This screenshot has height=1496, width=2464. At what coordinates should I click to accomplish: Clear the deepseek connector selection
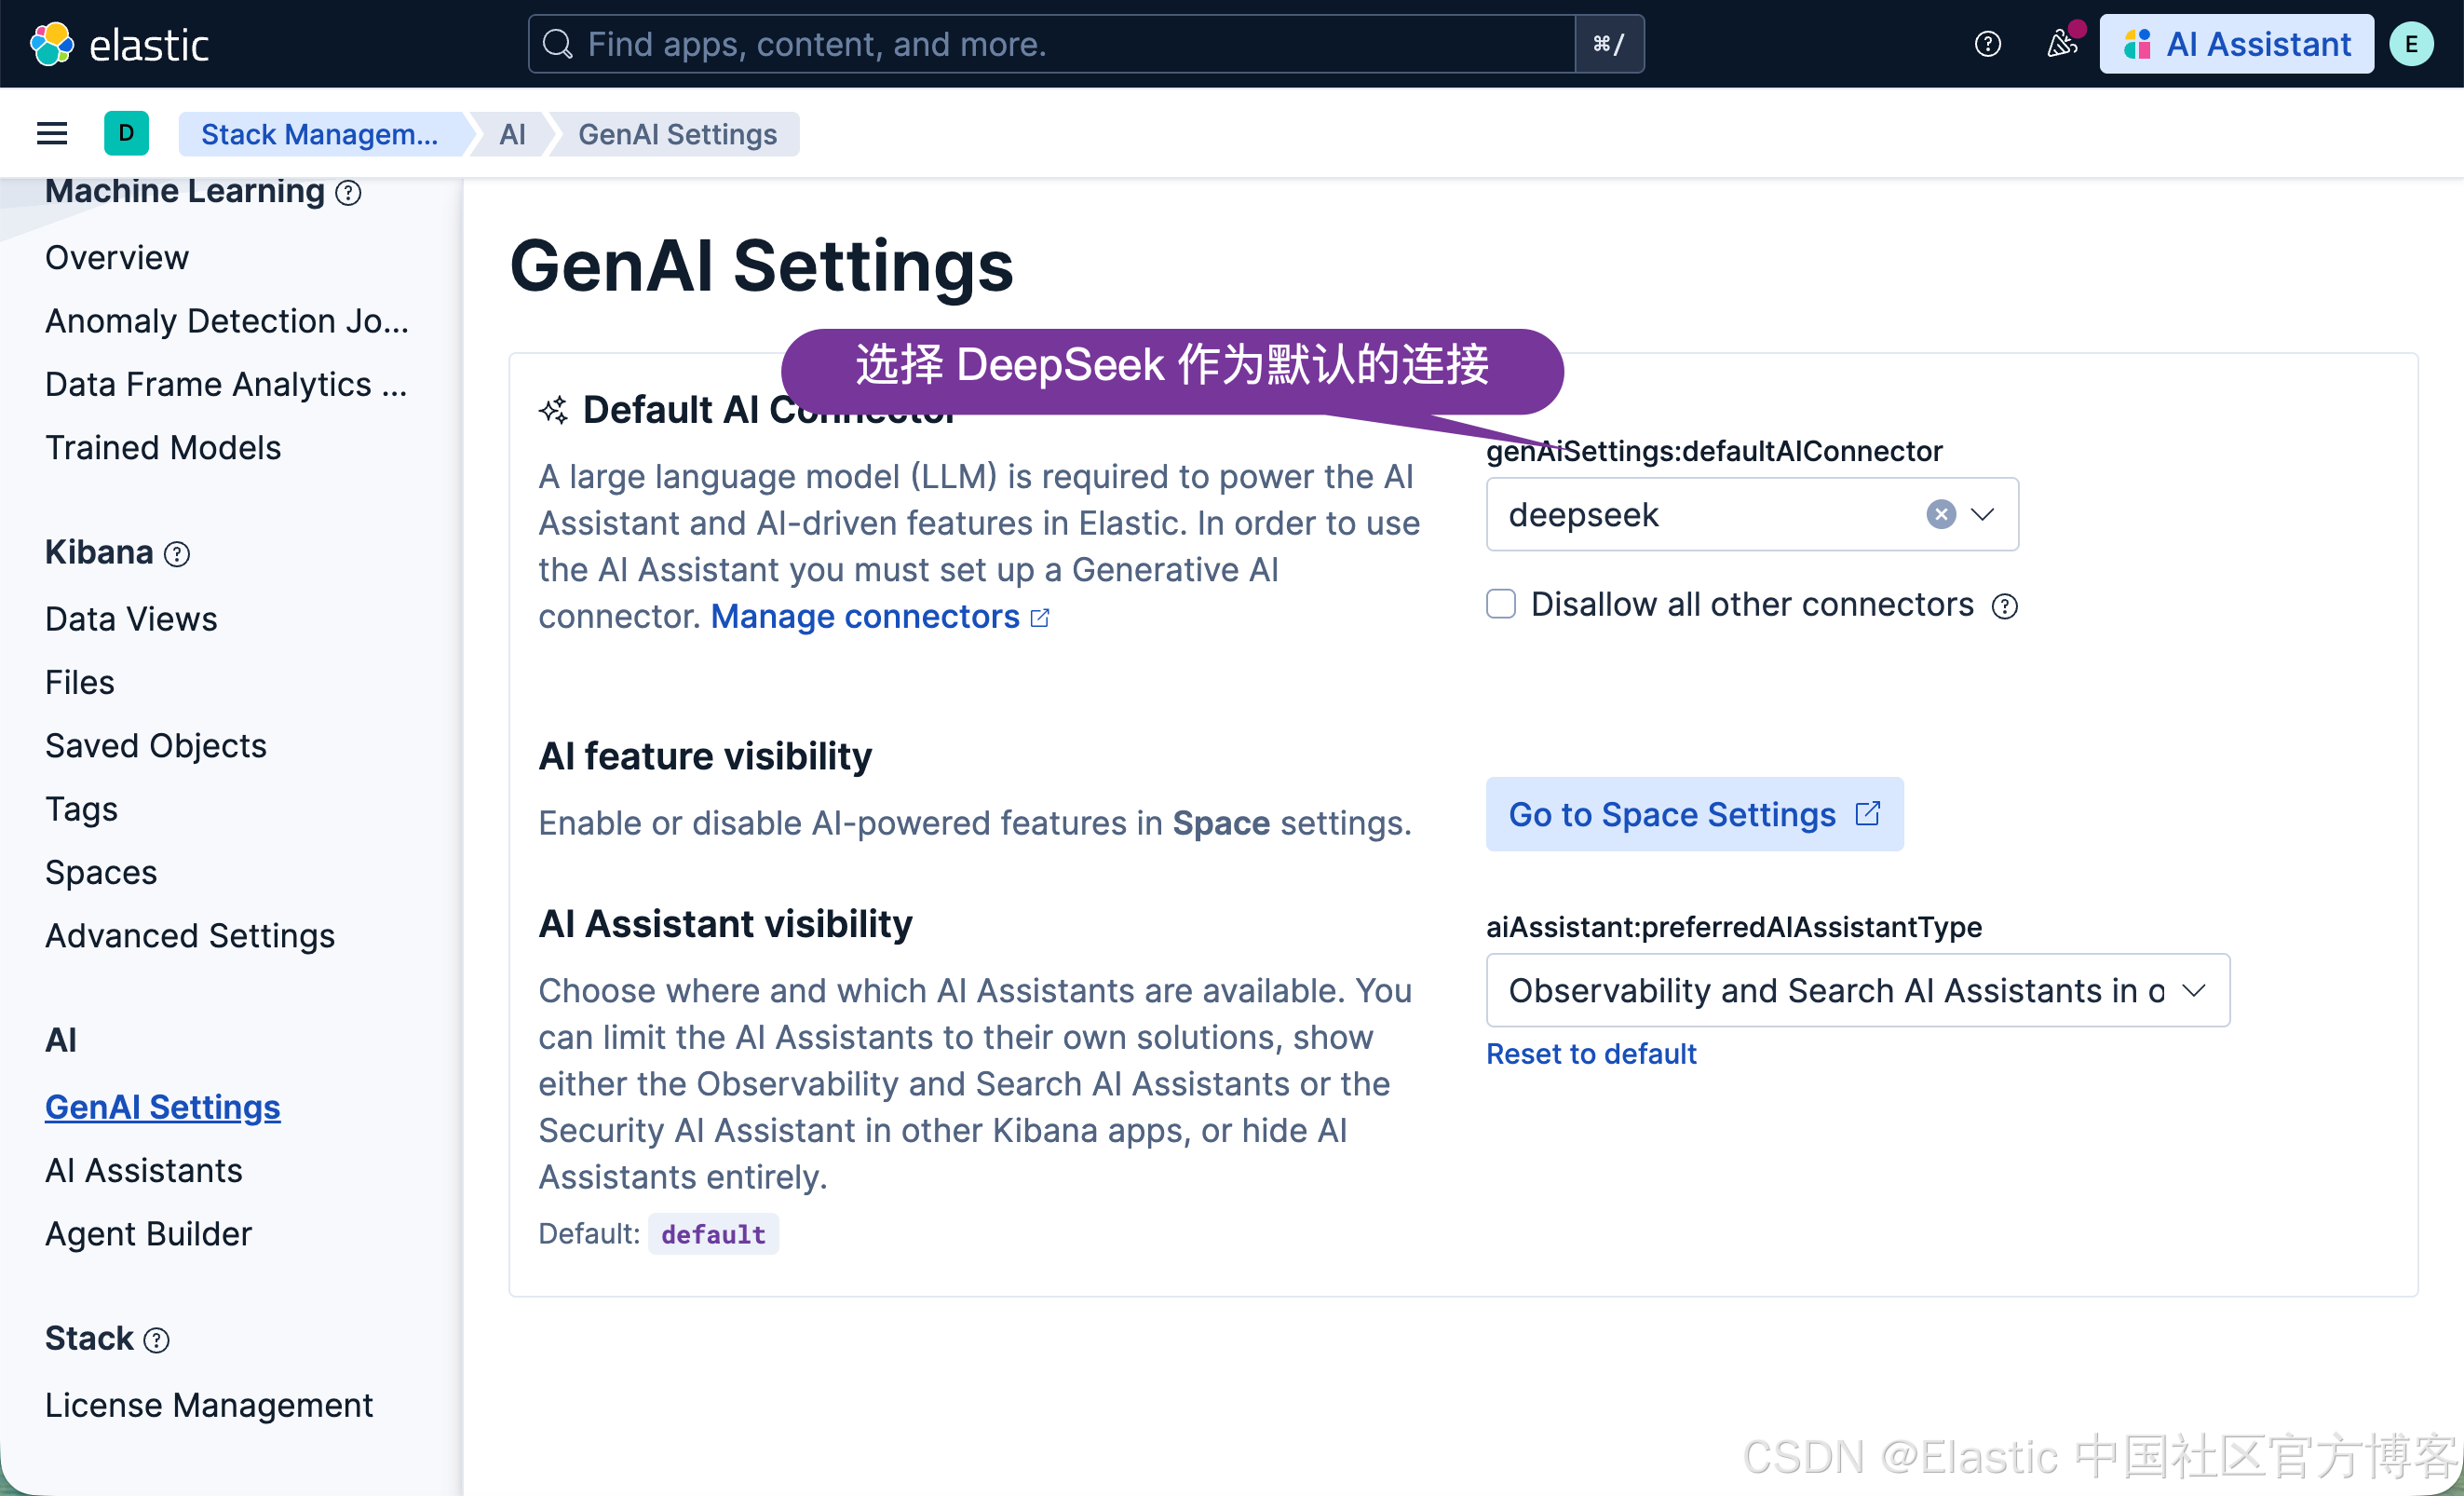point(1940,514)
